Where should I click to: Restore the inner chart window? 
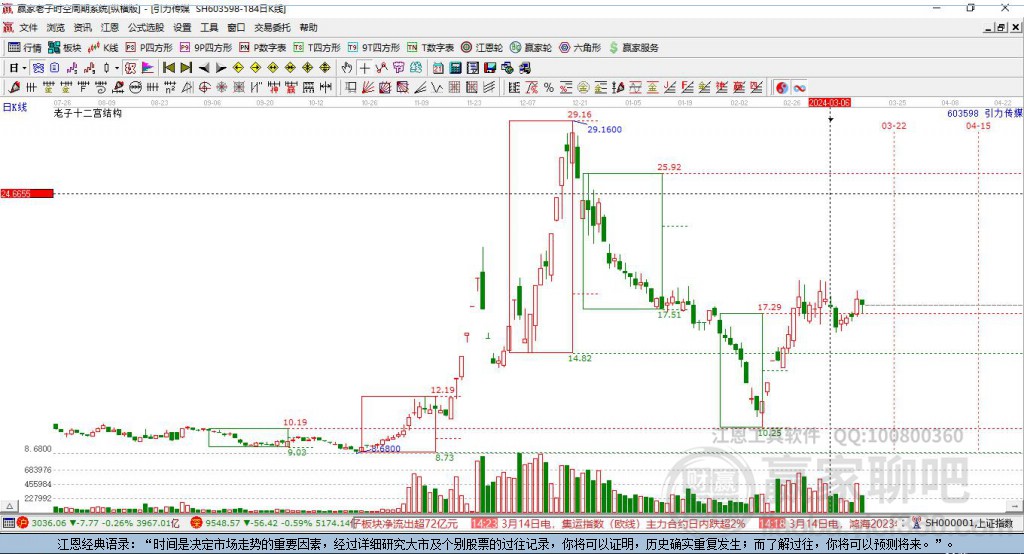[x=1001, y=27]
